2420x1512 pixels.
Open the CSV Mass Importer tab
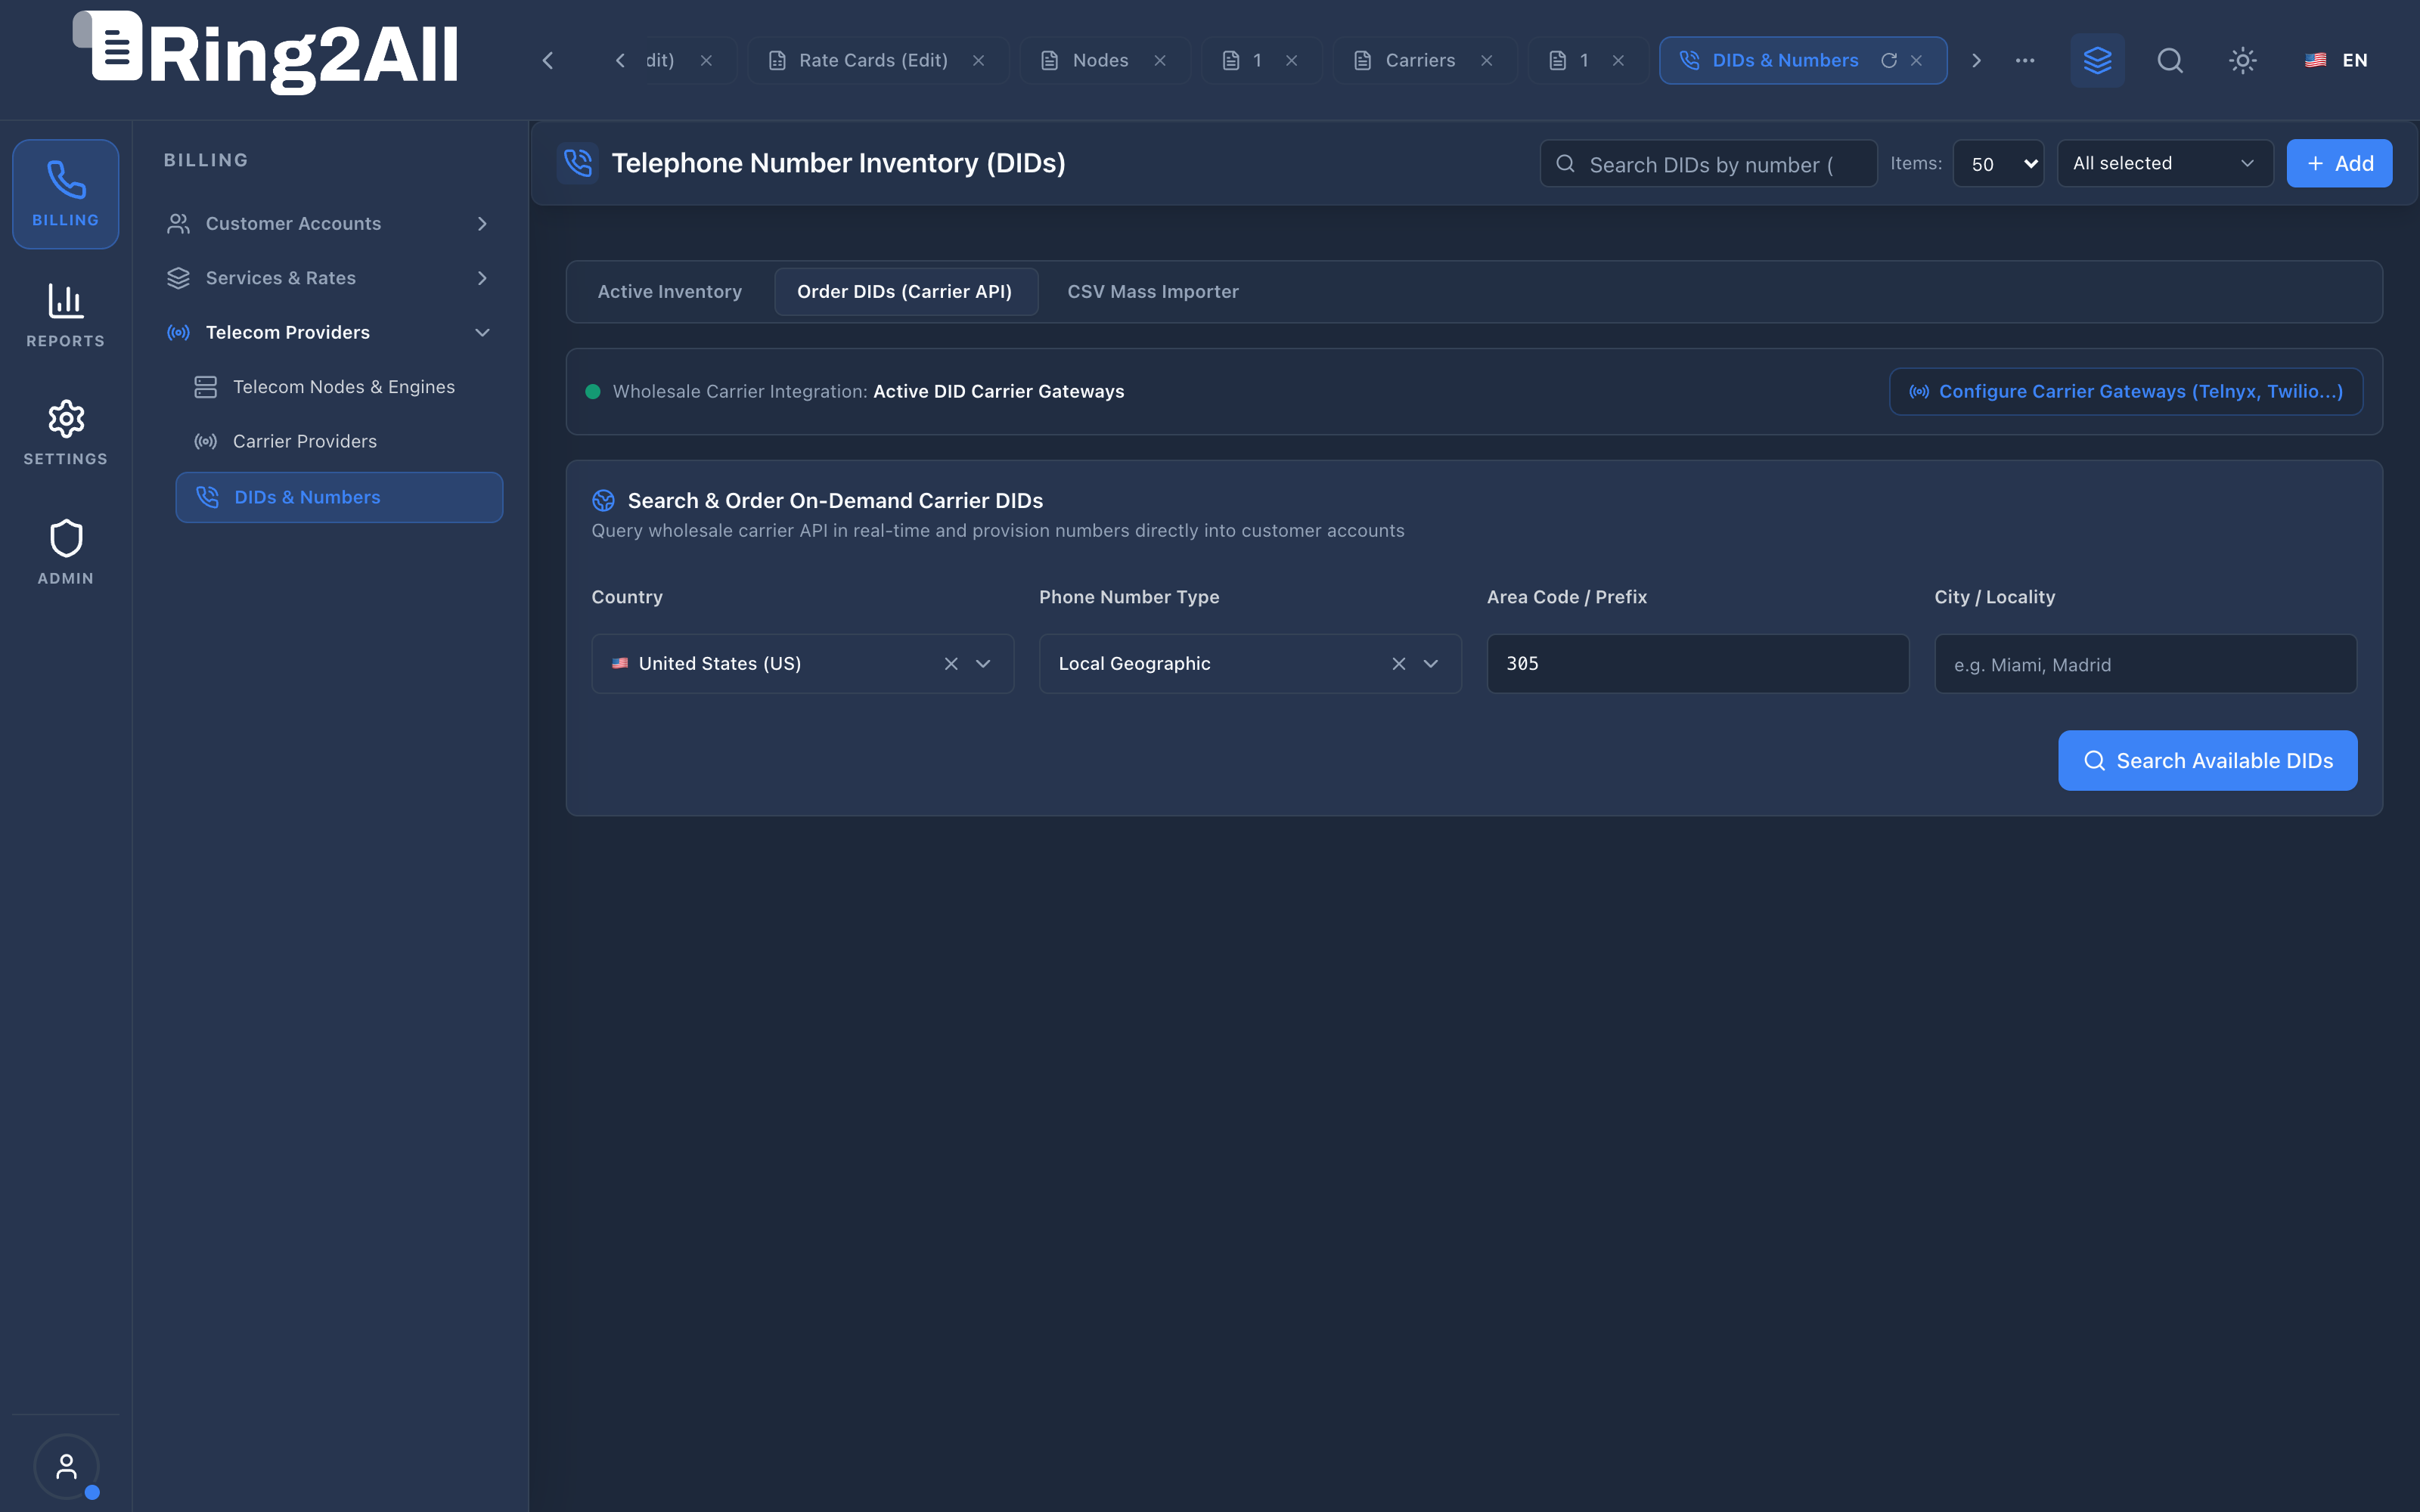click(x=1153, y=292)
